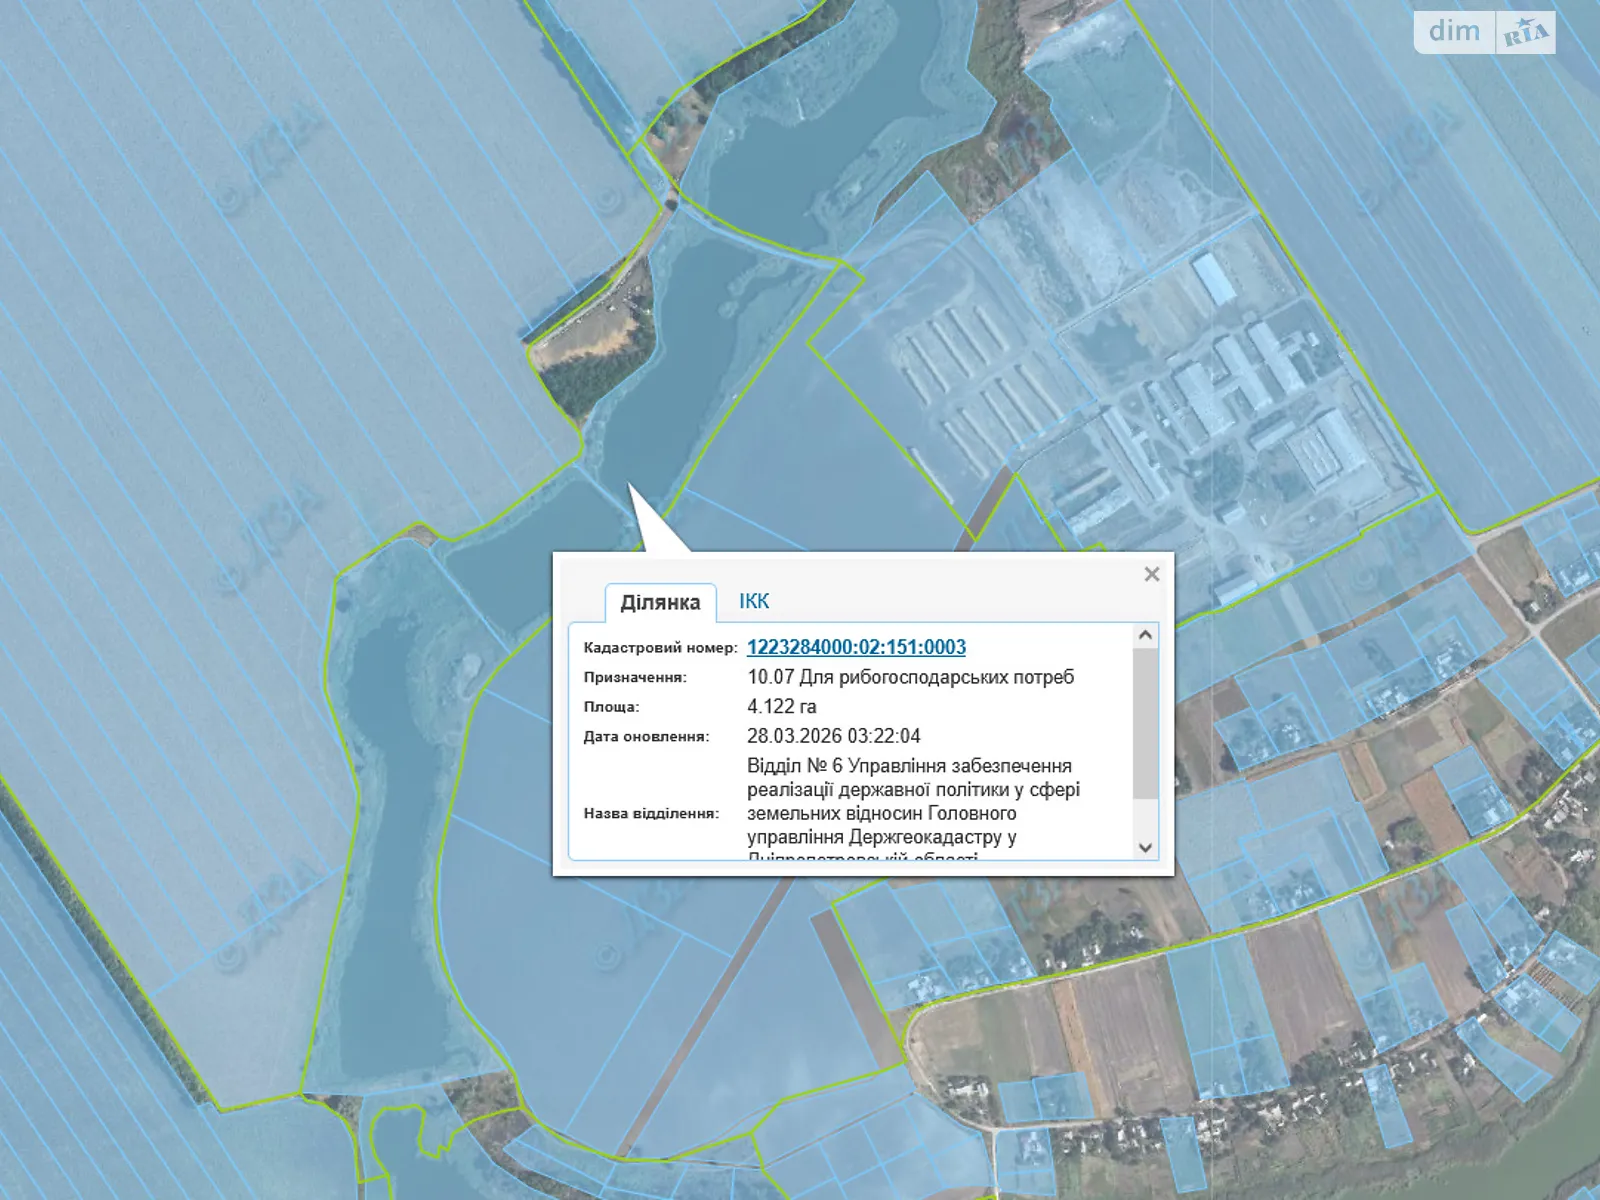Click the Кадастровий номер field label
The height and width of the screenshot is (1200, 1600).
[660, 648]
